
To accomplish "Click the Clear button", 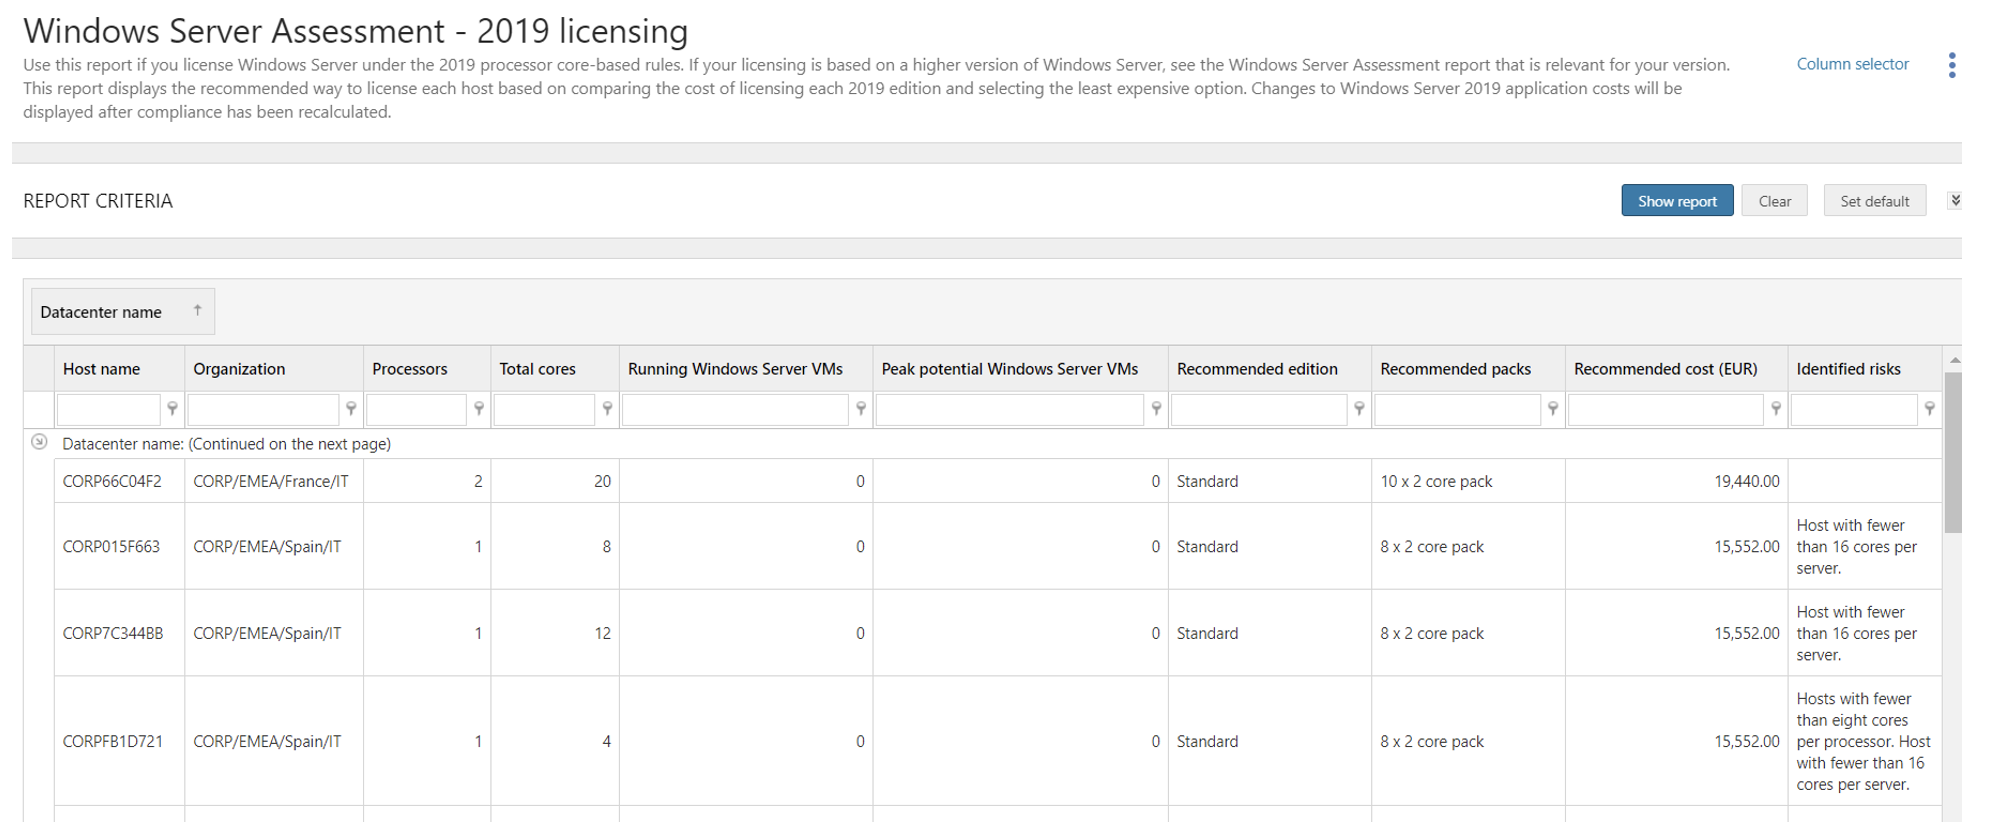I will click(x=1774, y=200).
